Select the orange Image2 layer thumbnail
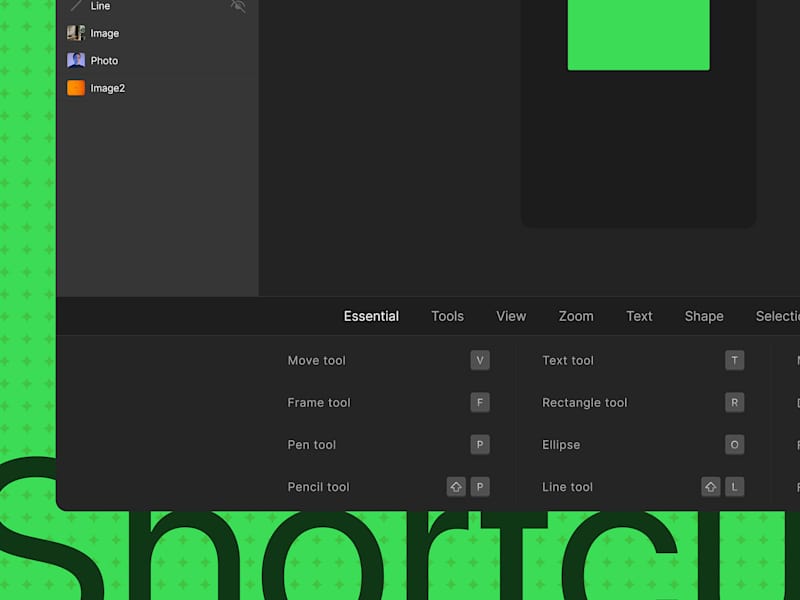Image resolution: width=800 pixels, height=600 pixels. [x=76, y=88]
